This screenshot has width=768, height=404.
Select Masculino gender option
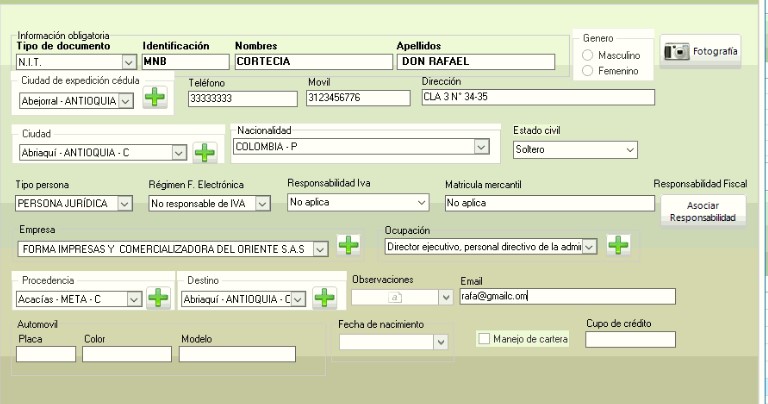pos(587,55)
